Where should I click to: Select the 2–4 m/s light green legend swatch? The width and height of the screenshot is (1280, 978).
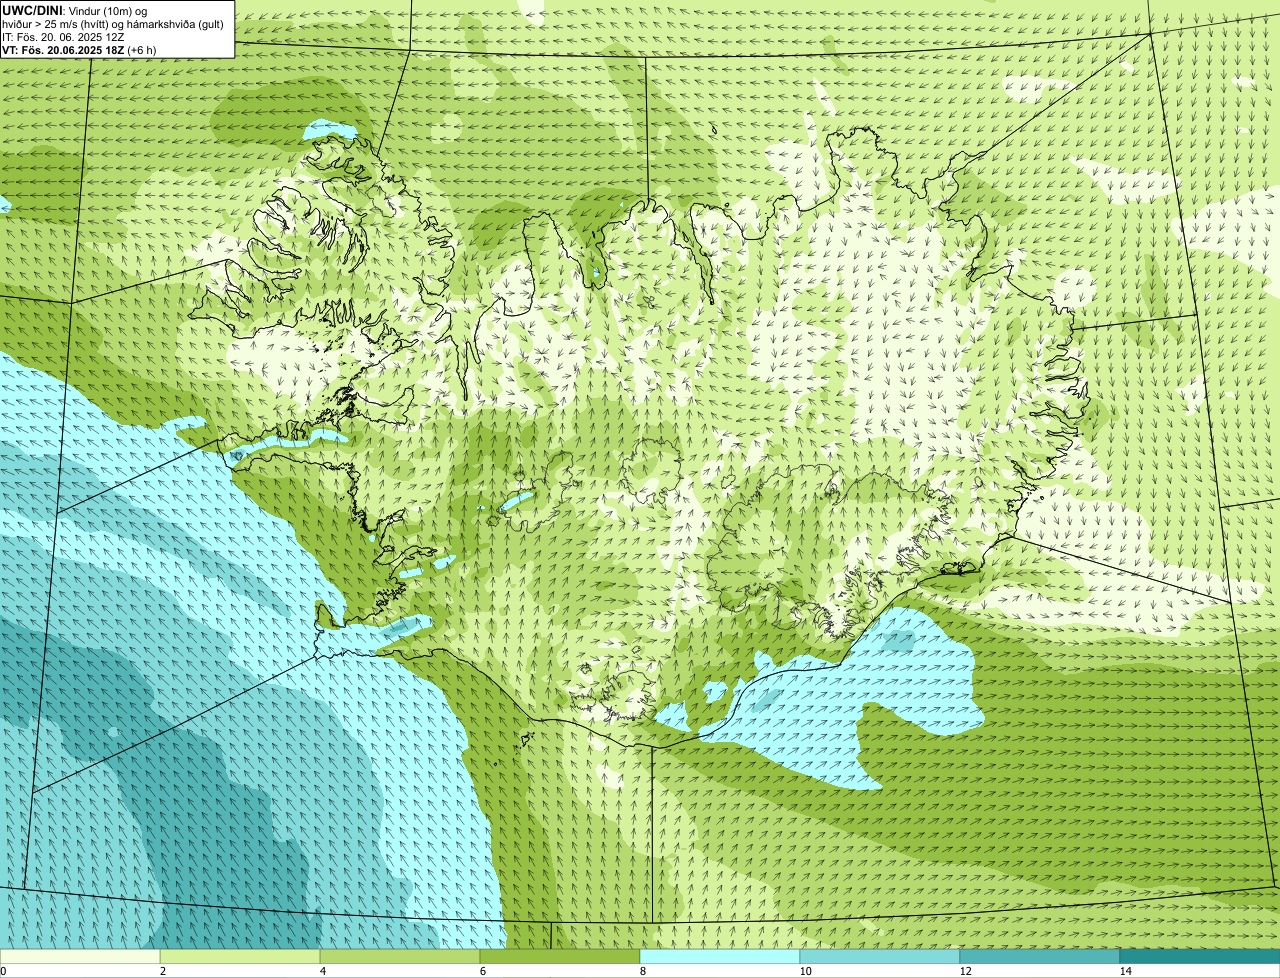pos(240,956)
